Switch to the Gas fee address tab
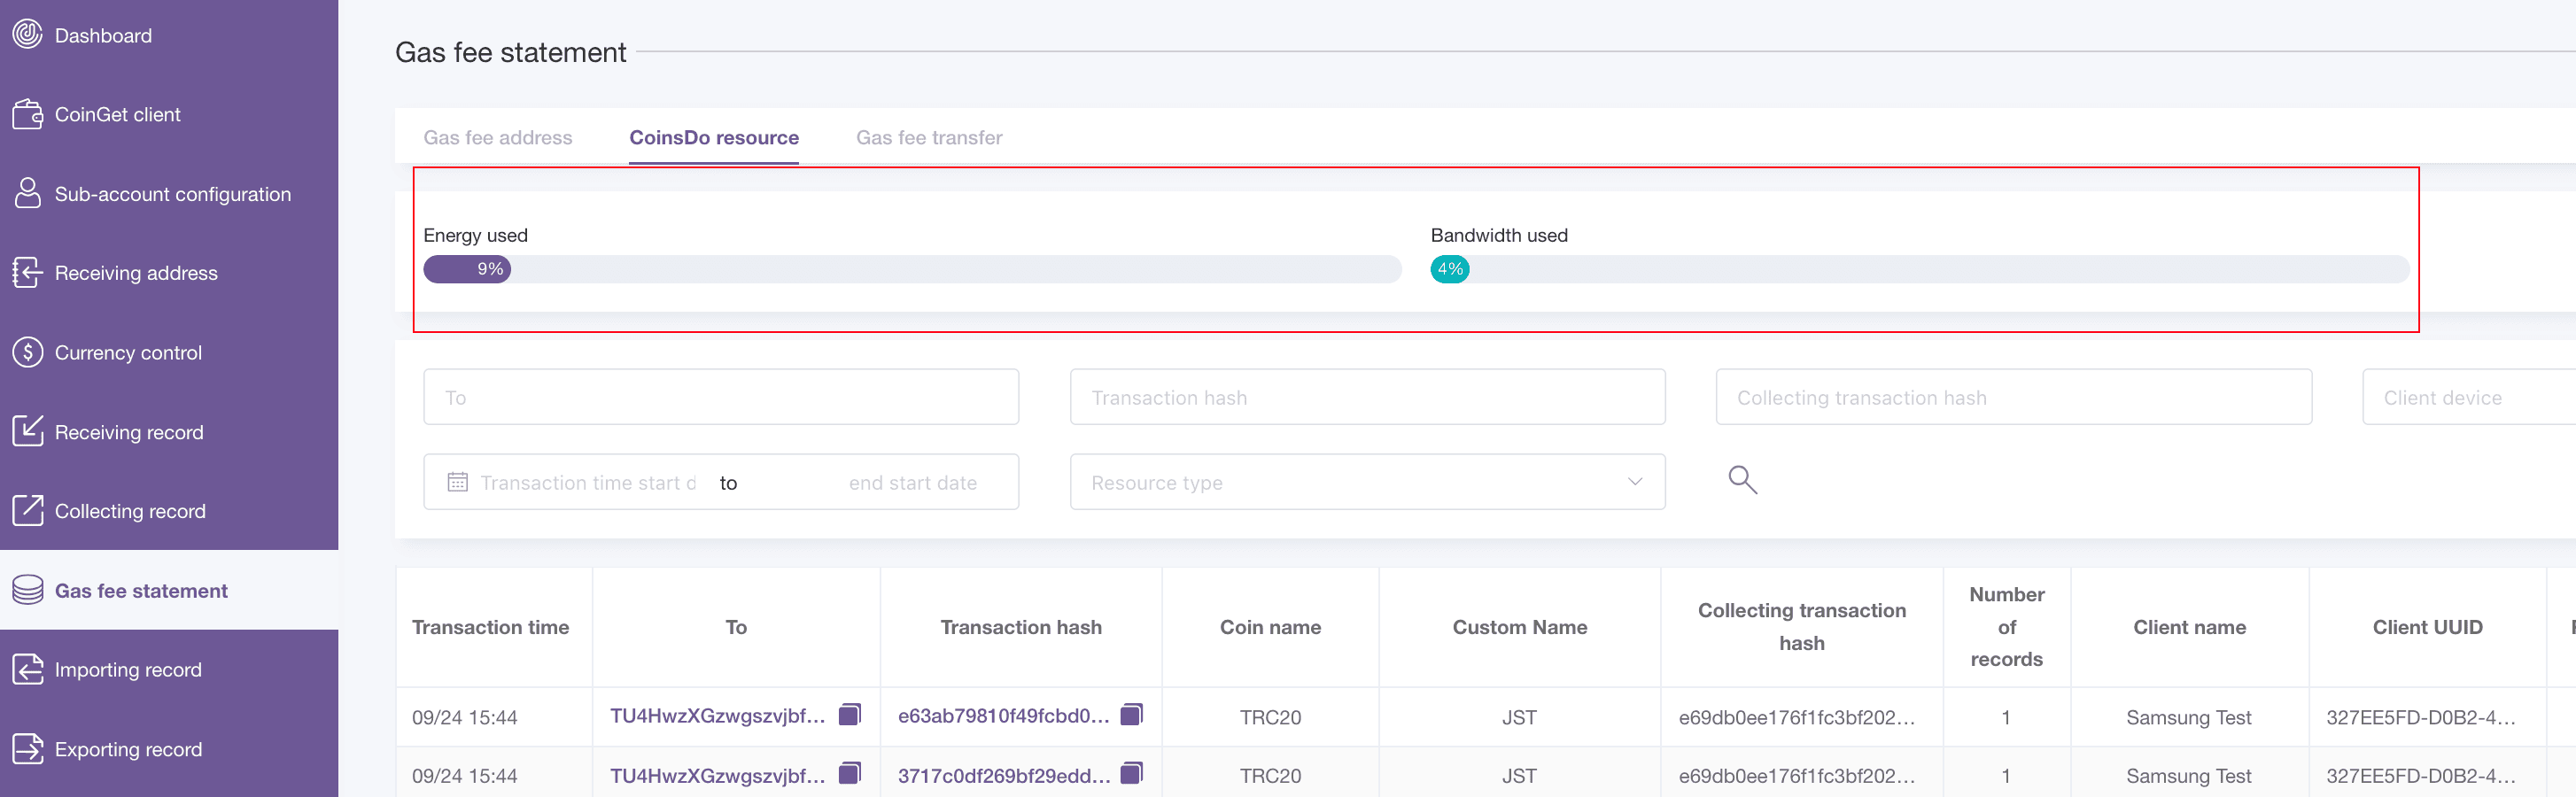Screen dimensions: 2576x797 click(497, 138)
